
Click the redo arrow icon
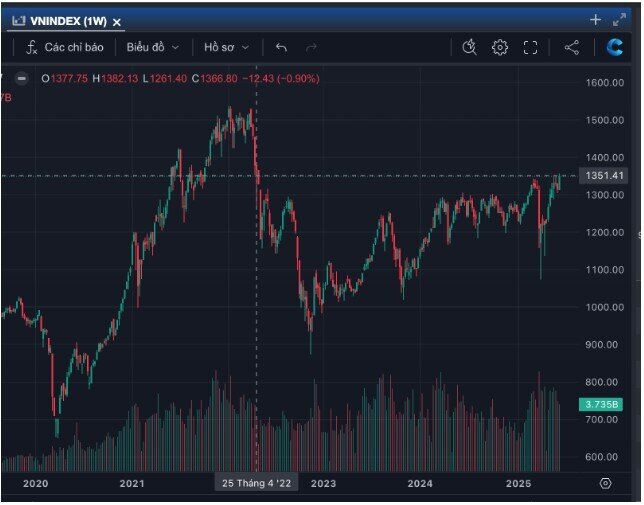tap(311, 48)
